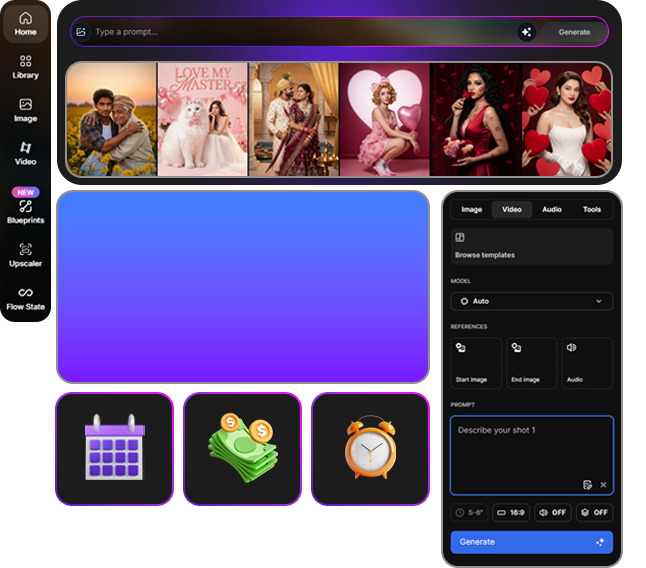Image resolution: width=646 pixels, height=568 pixels.
Task: Open Flow State from the sidebar
Action: (x=25, y=298)
